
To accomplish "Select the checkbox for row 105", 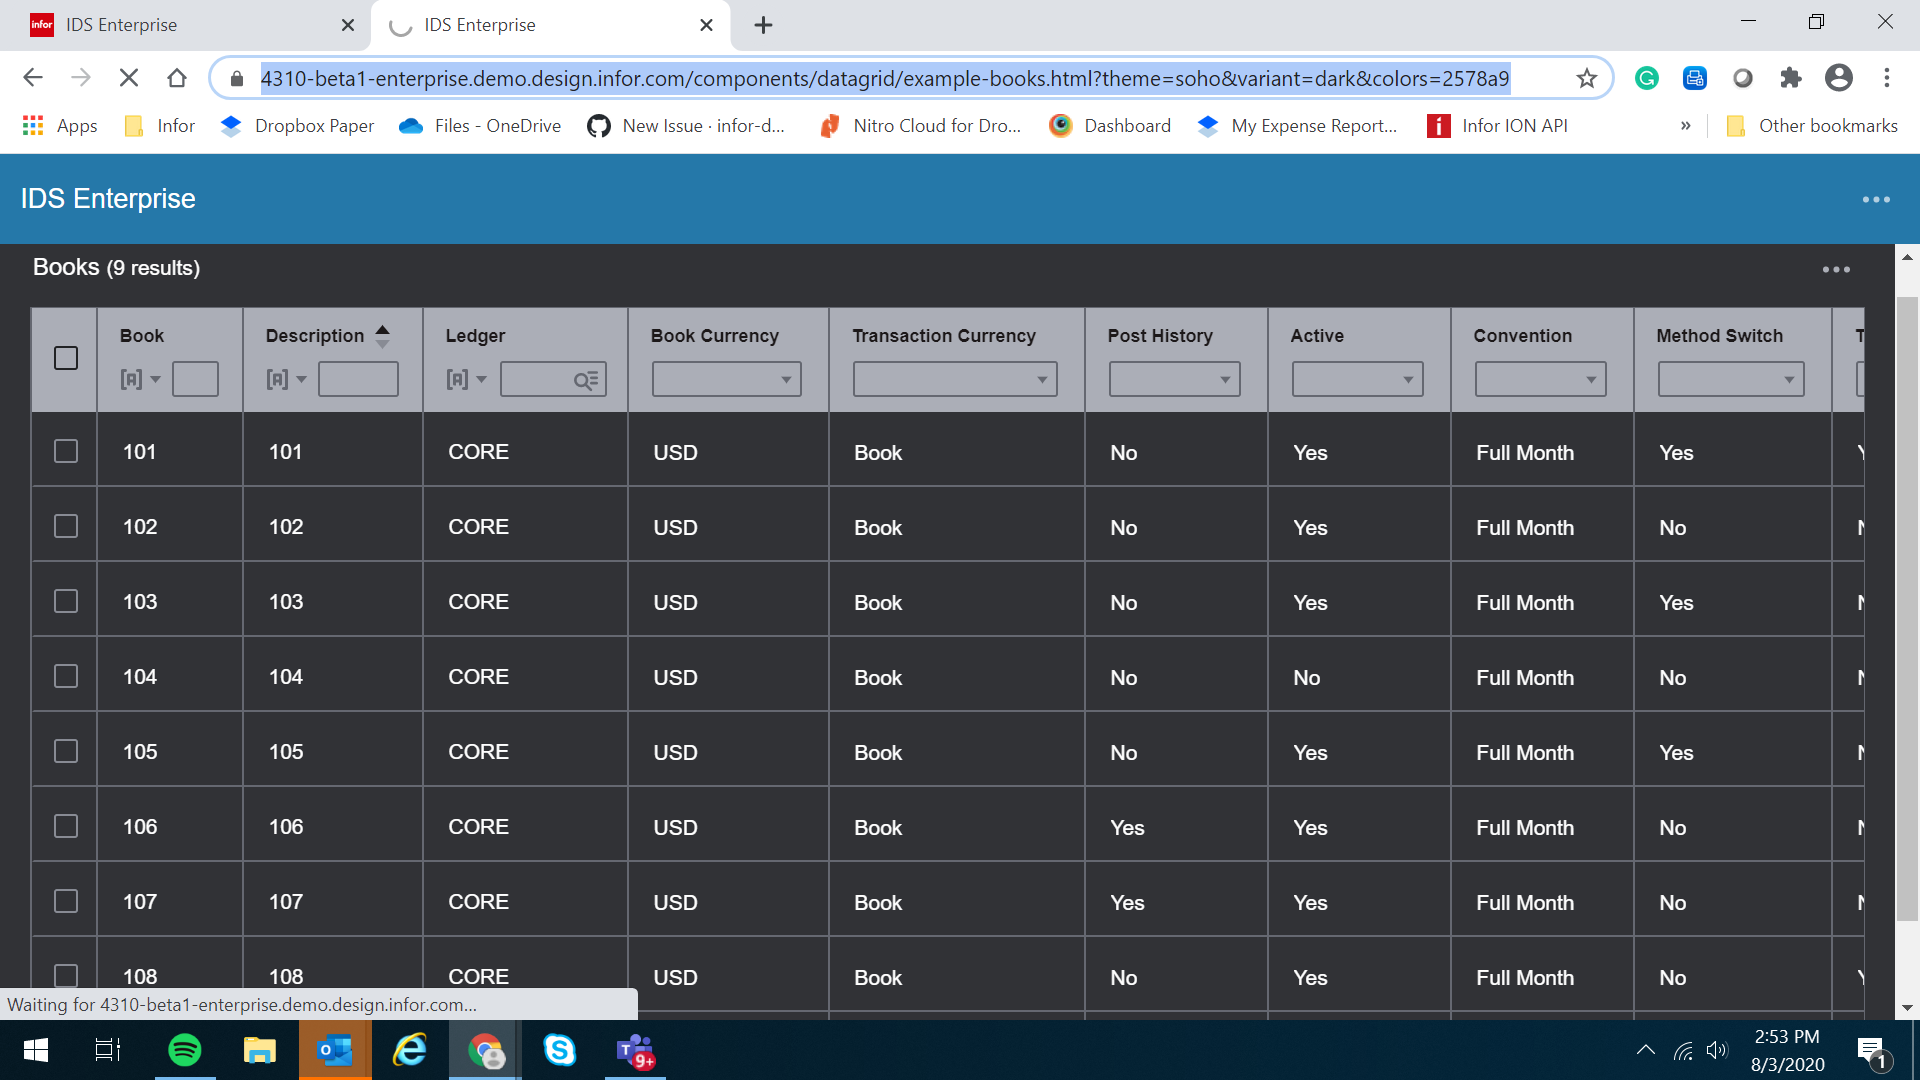I will click(x=66, y=751).
